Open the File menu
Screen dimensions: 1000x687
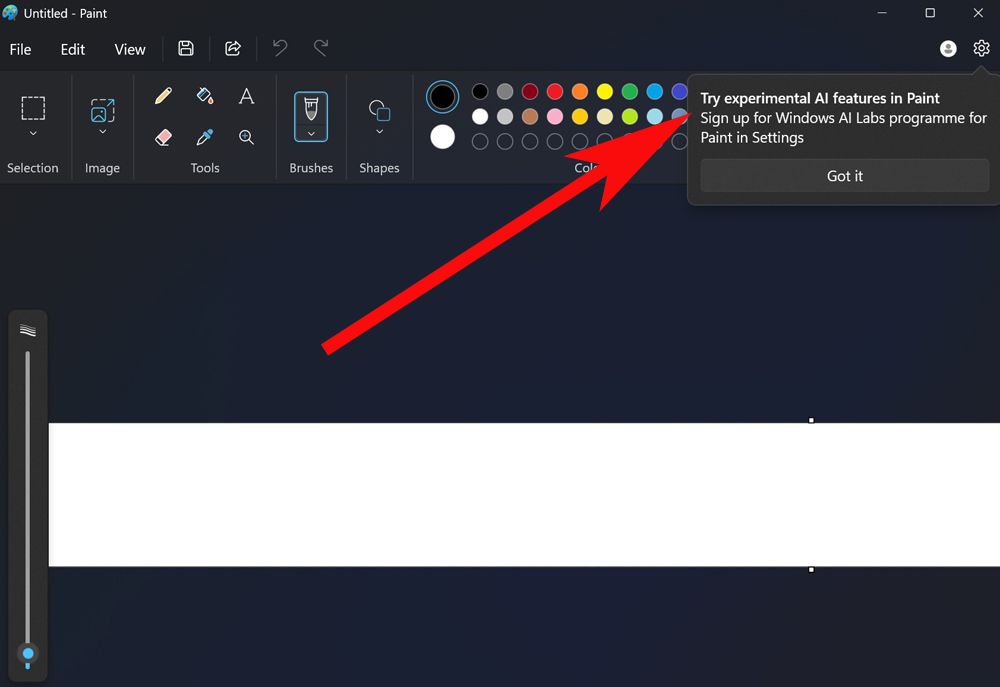pyautogui.click(x=20, y=49)
